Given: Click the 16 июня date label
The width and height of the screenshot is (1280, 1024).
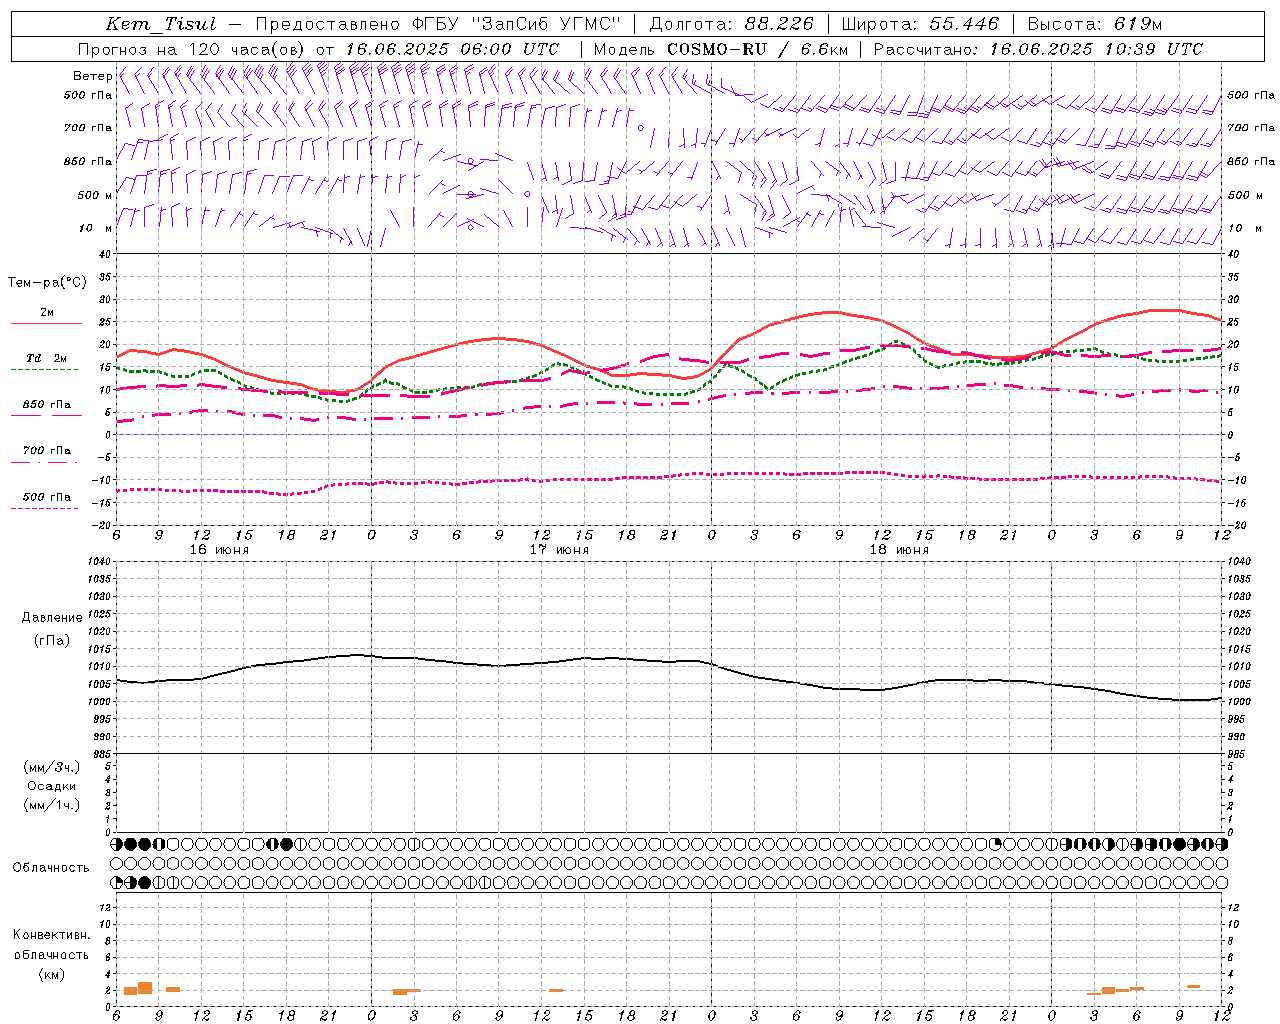Looking at the screenshot, I should click(x=219, y=550).
